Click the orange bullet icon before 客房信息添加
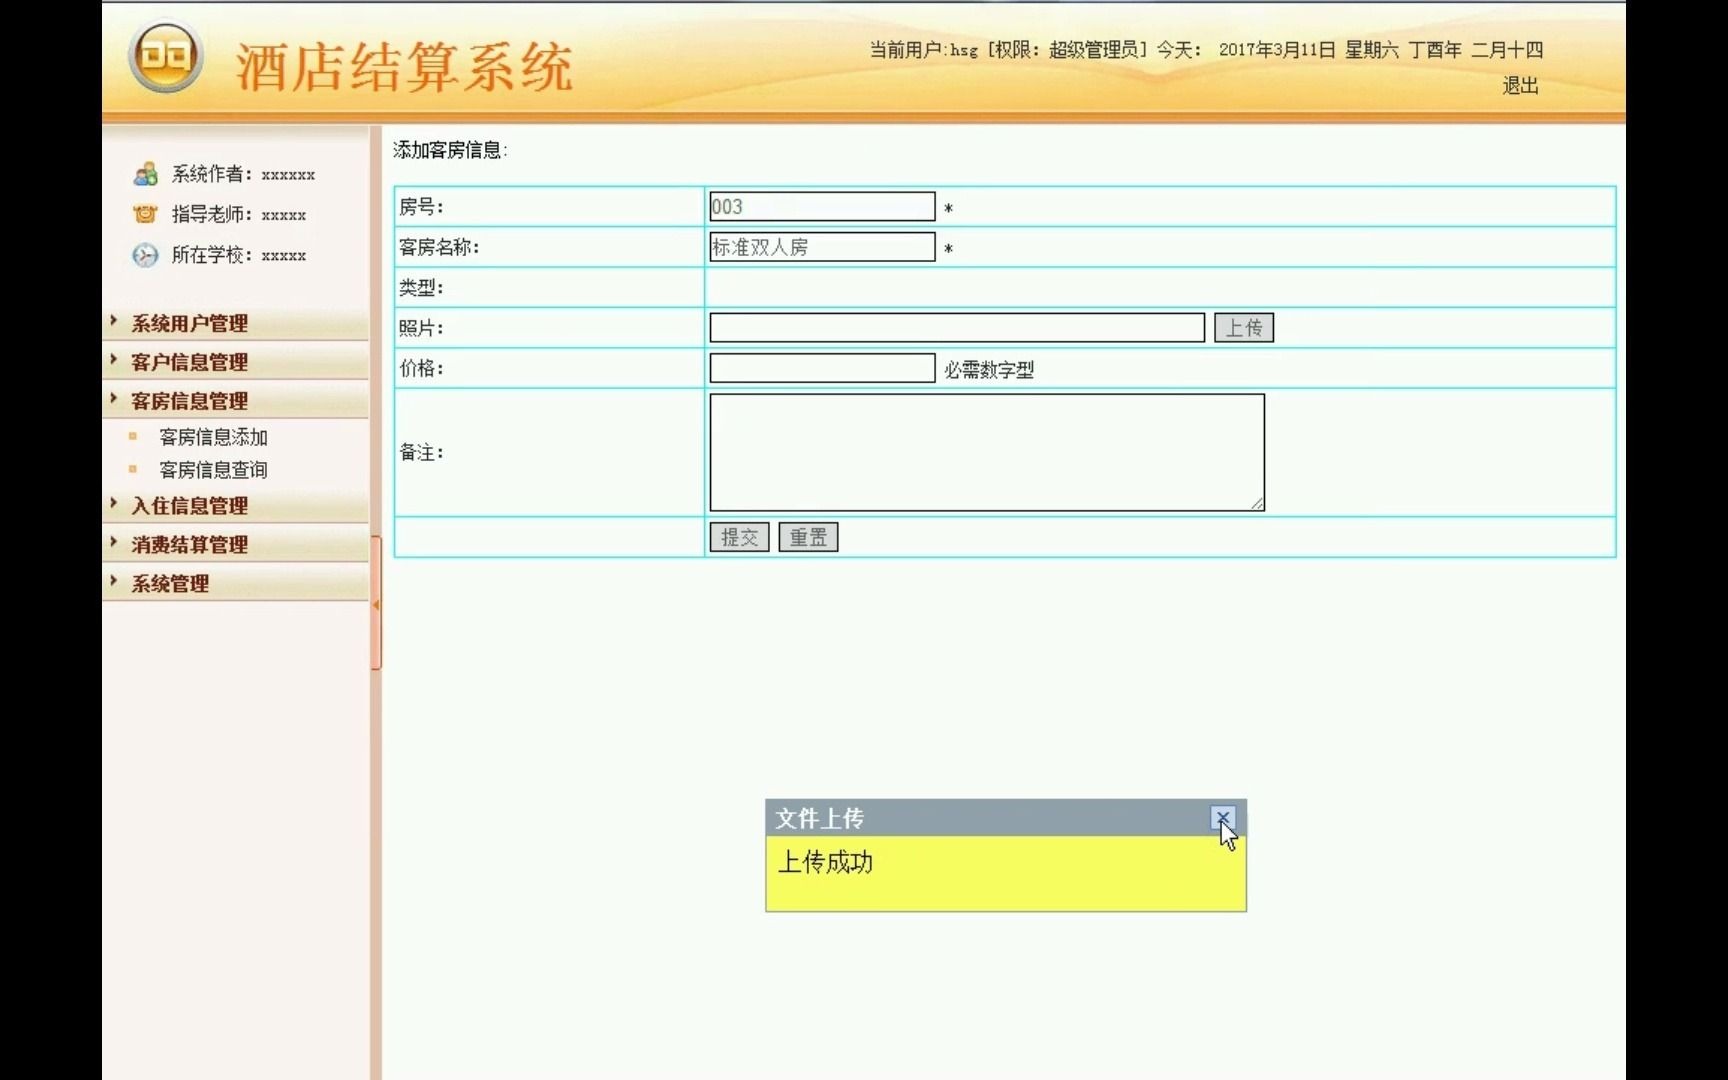 point(131,437)
